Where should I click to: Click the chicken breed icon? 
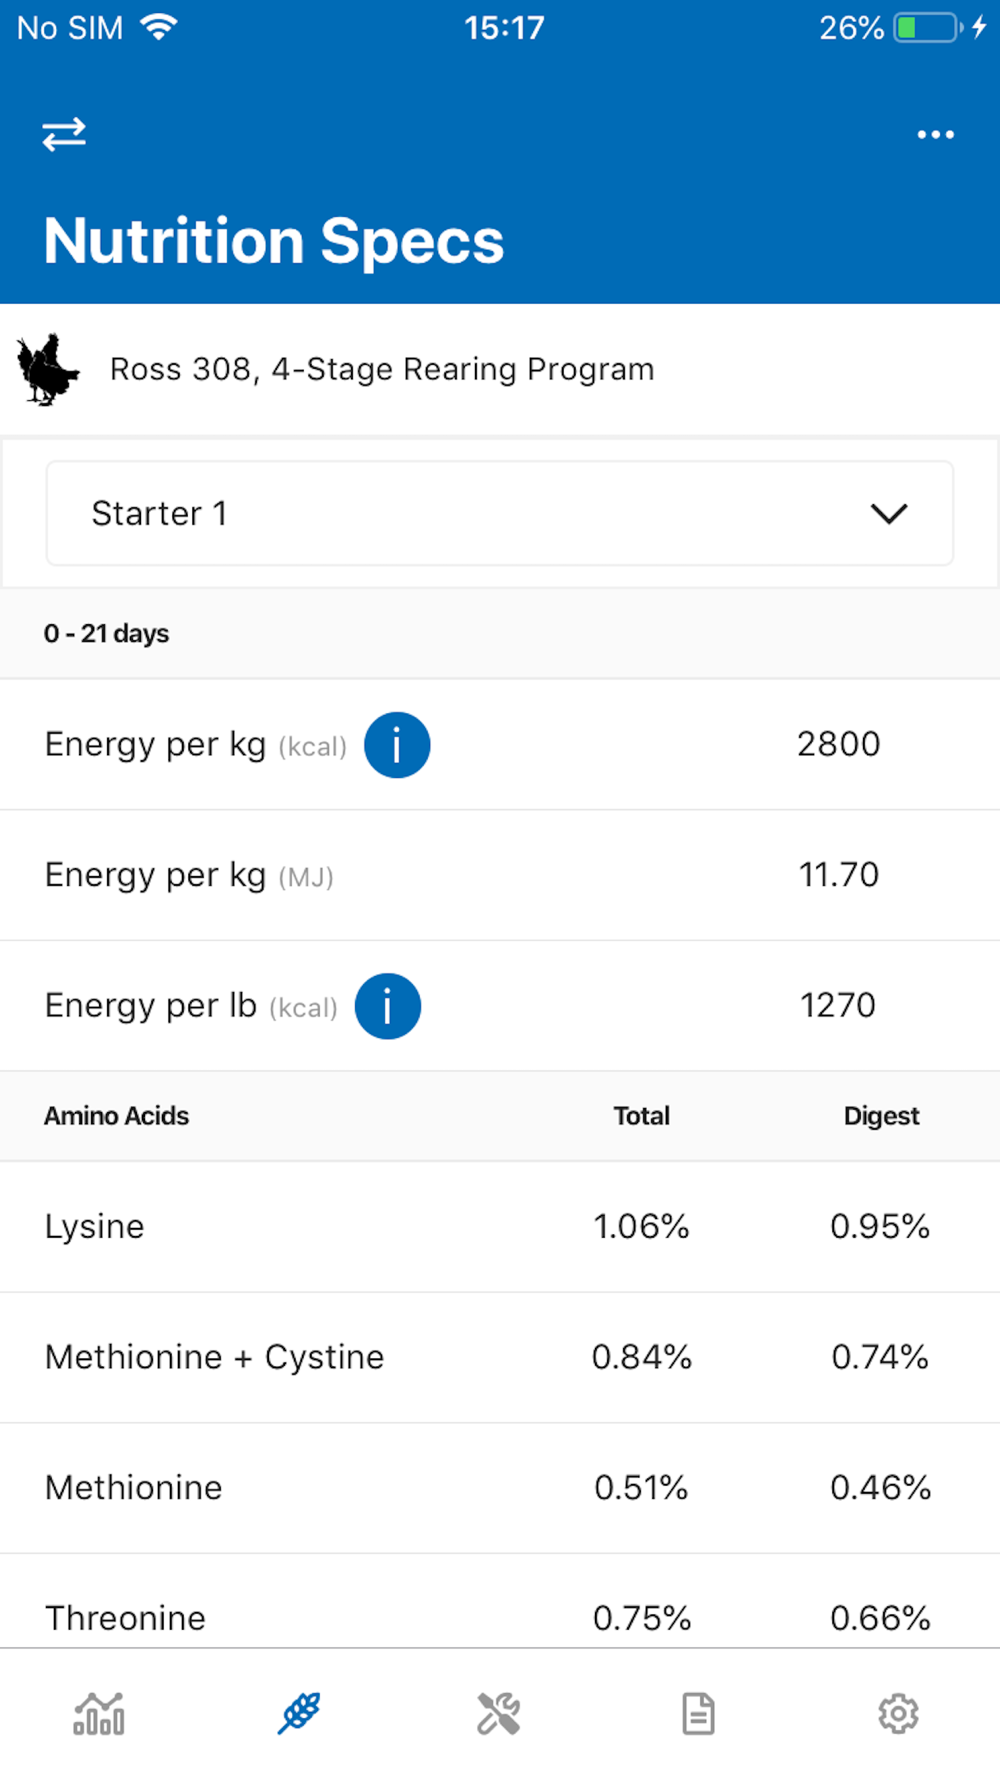(47, 369)
